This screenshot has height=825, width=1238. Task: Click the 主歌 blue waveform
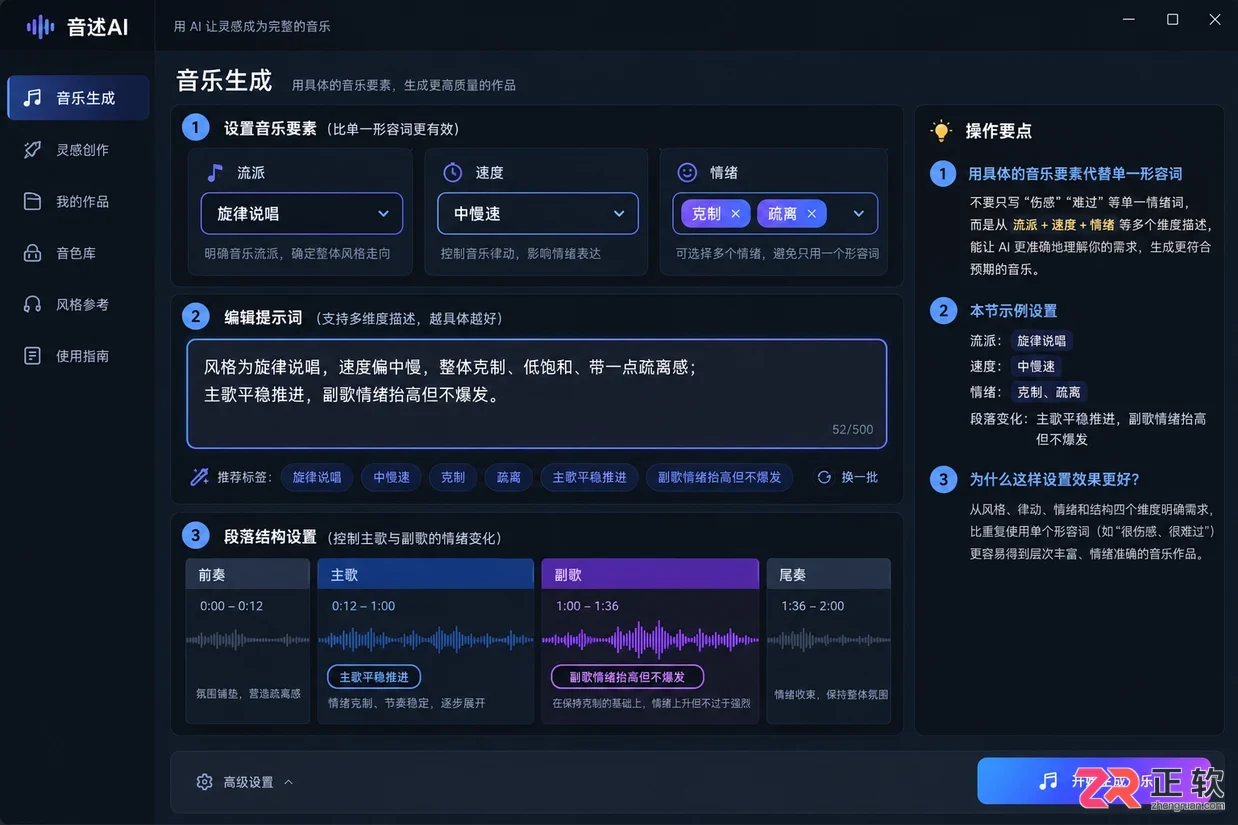pyautogui.click(x=426, y=640)
